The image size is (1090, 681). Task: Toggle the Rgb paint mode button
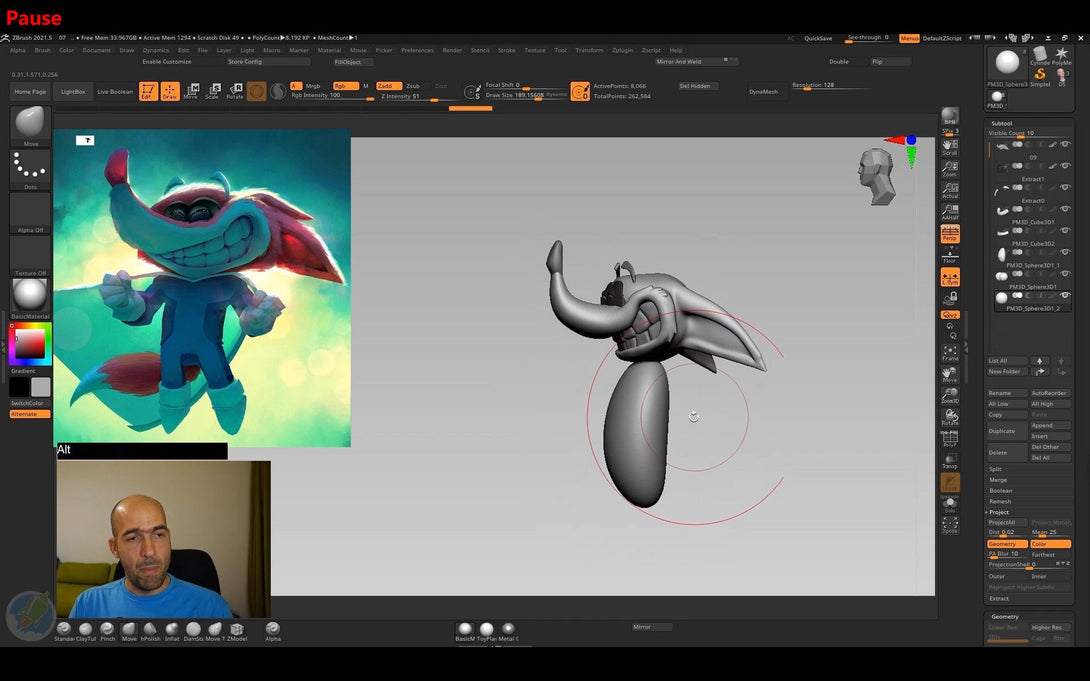345,86
